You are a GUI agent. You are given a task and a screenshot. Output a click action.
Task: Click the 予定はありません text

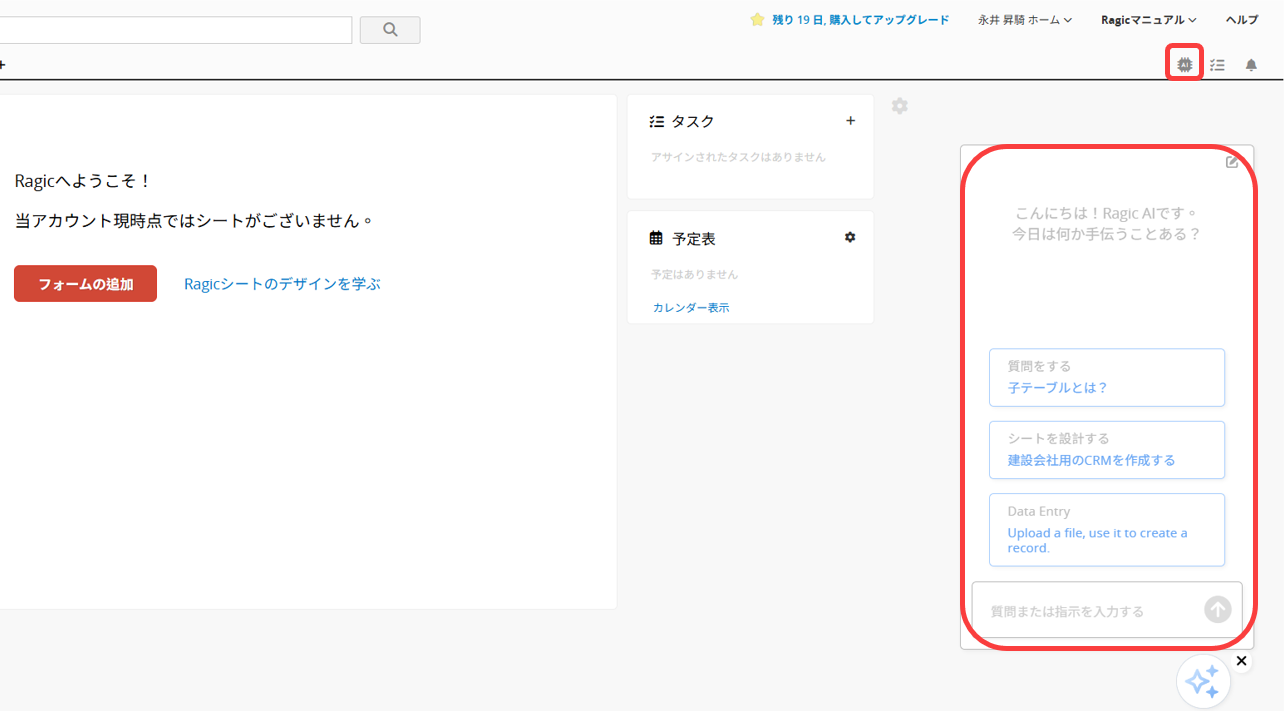(694, 274)
